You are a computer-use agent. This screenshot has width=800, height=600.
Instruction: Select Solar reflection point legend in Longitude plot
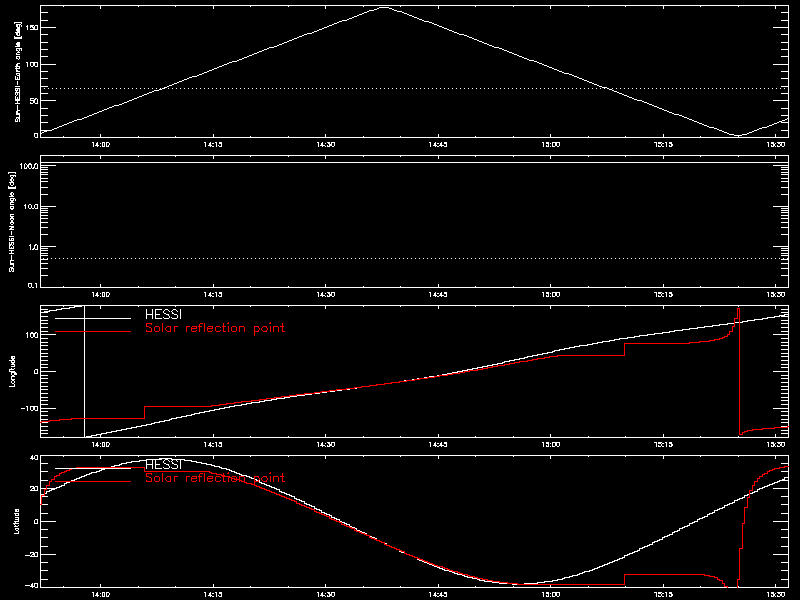[x=215, y=328]
